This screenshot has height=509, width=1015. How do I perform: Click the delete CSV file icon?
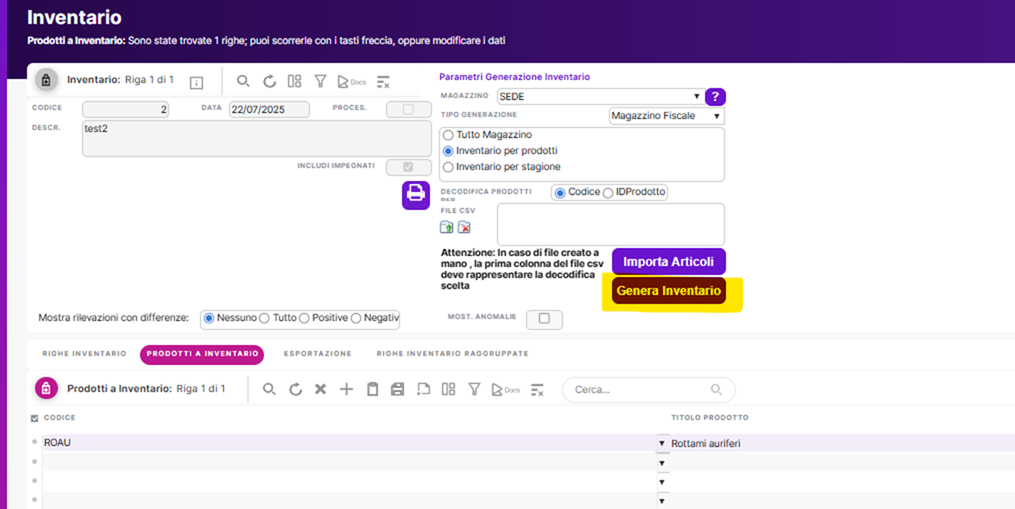tap(464, 228)
